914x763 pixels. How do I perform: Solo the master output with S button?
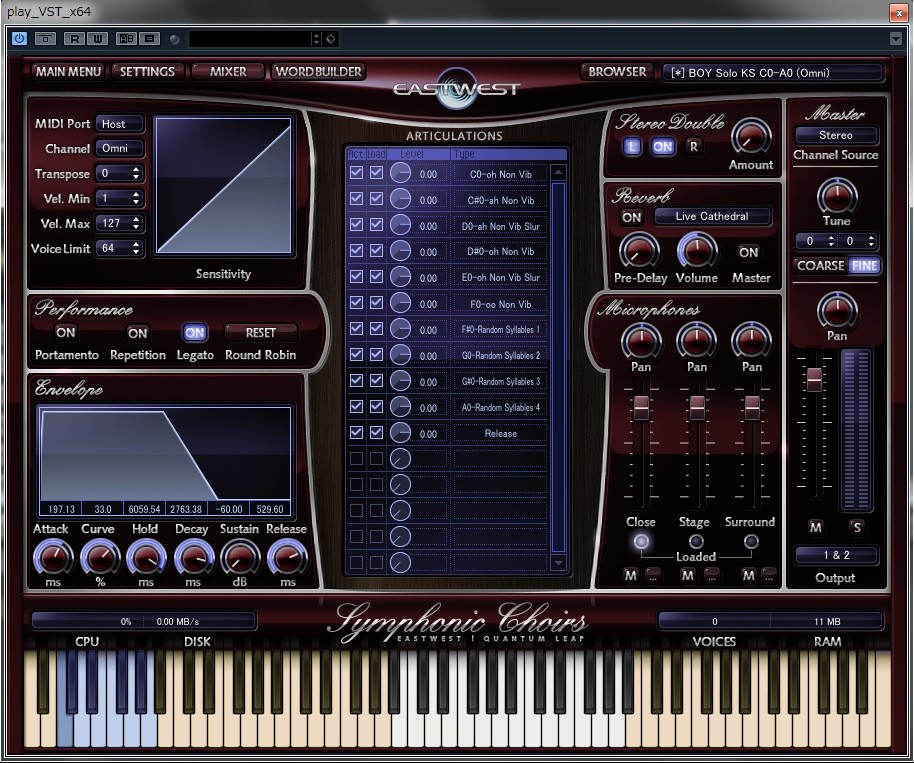click(856, 527)
